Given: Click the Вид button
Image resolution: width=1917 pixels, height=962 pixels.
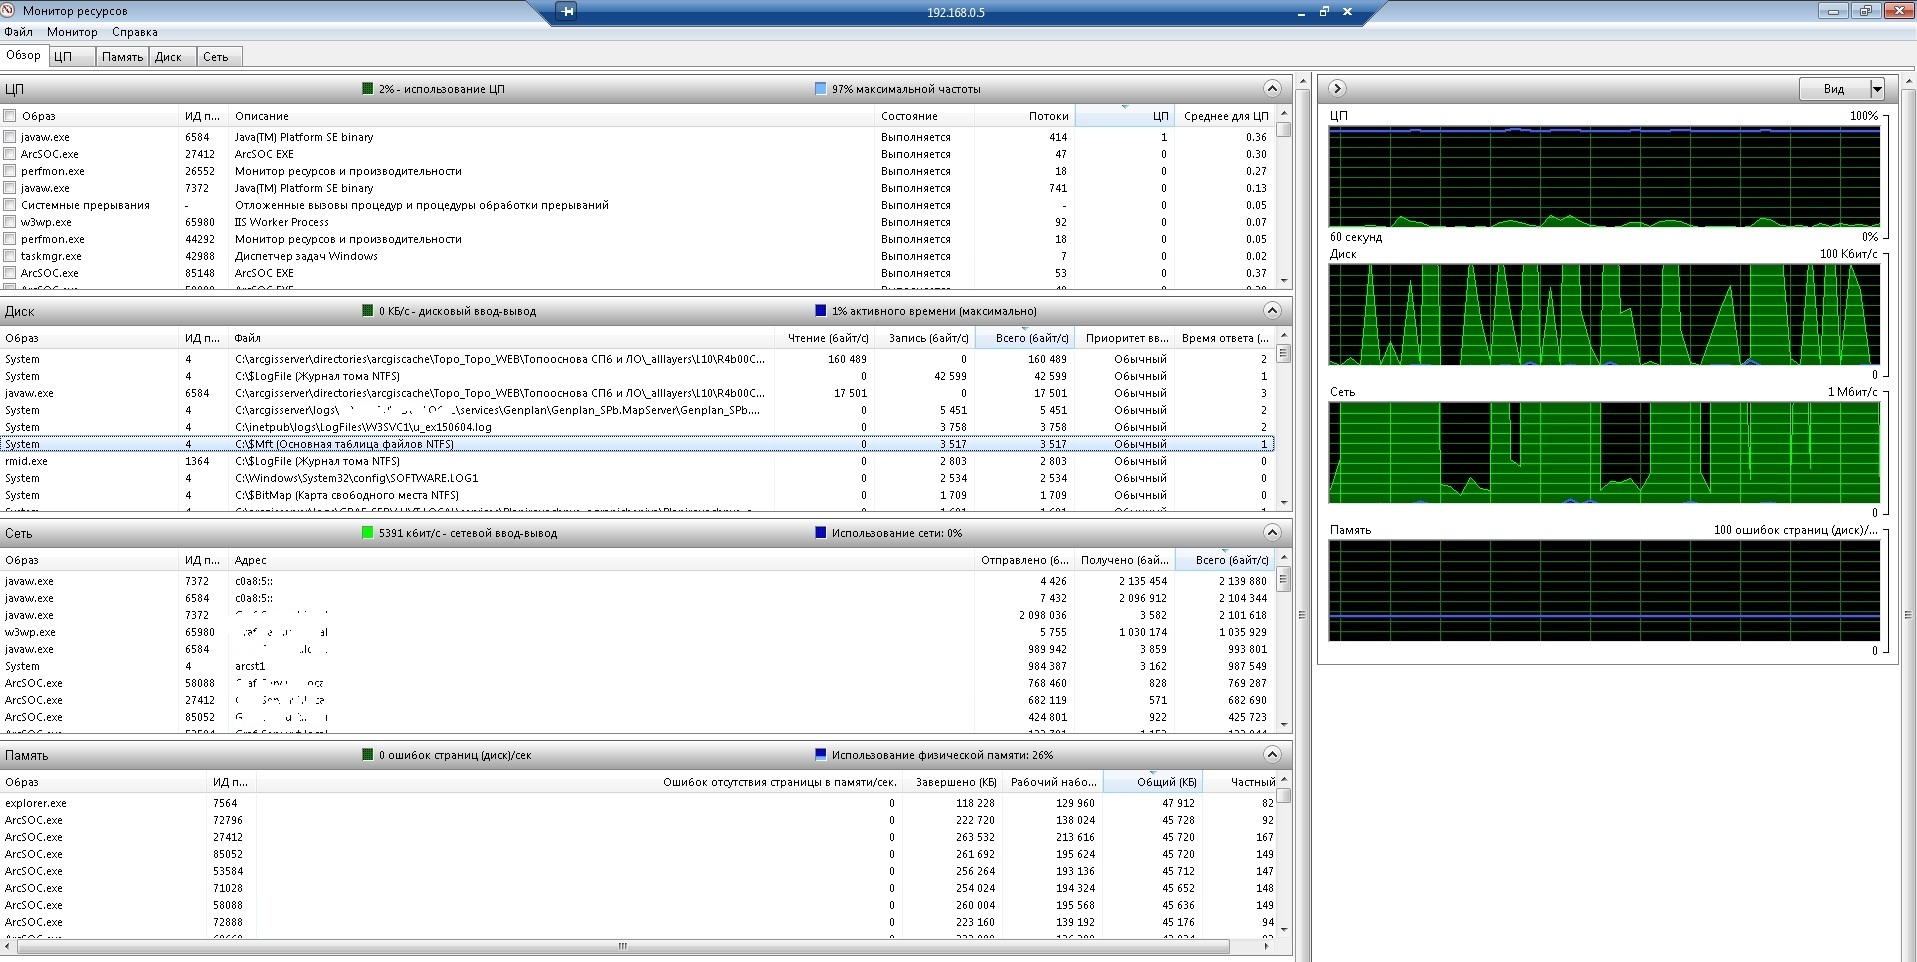Looking at the screenshot, I should point(1834,89).
